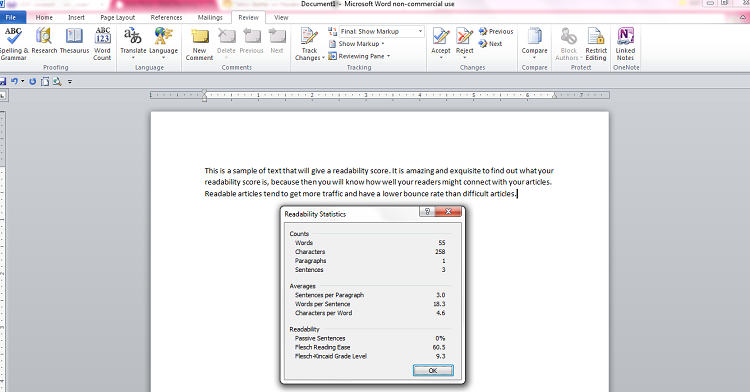Click the Restrict Editing button
Screen dimensions: 750x392
coord(596,44)
